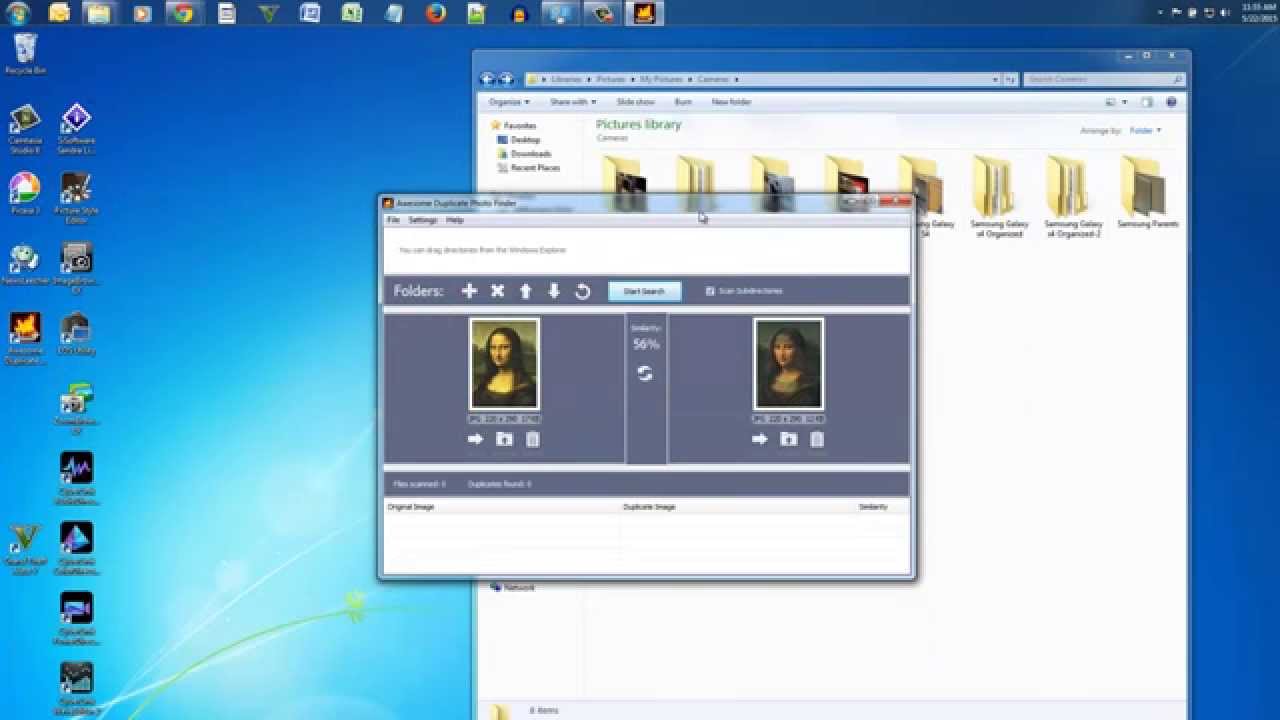The image size is (1280, 720).
Task: Click the folder icon under the right Mona Lisa
Action: coord(789,439)
